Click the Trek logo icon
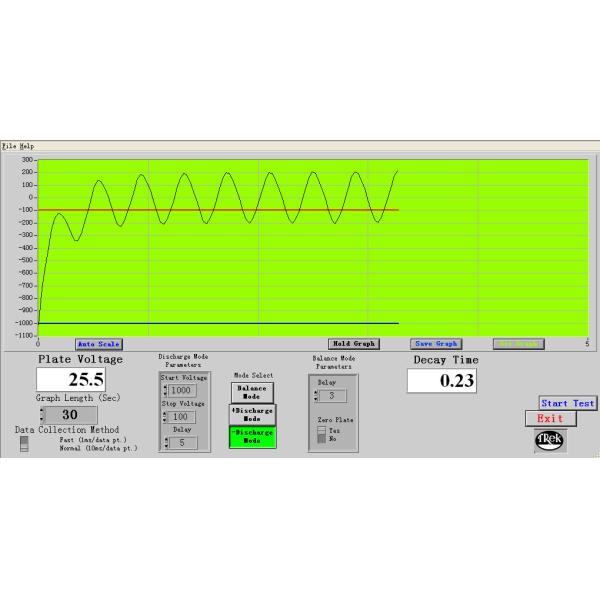 click(550, 440)
